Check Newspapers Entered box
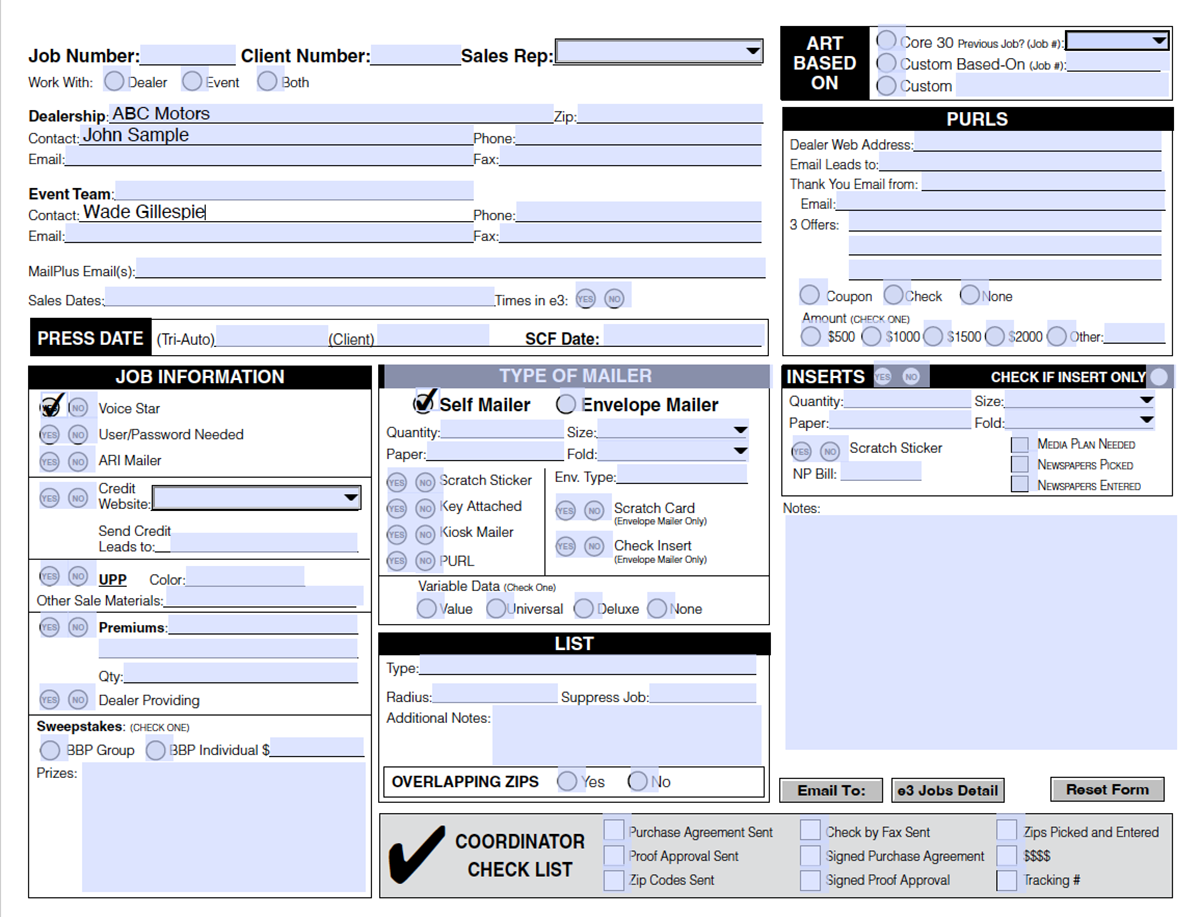This screenshot has width=1200, height=917. pos(1020,484)
